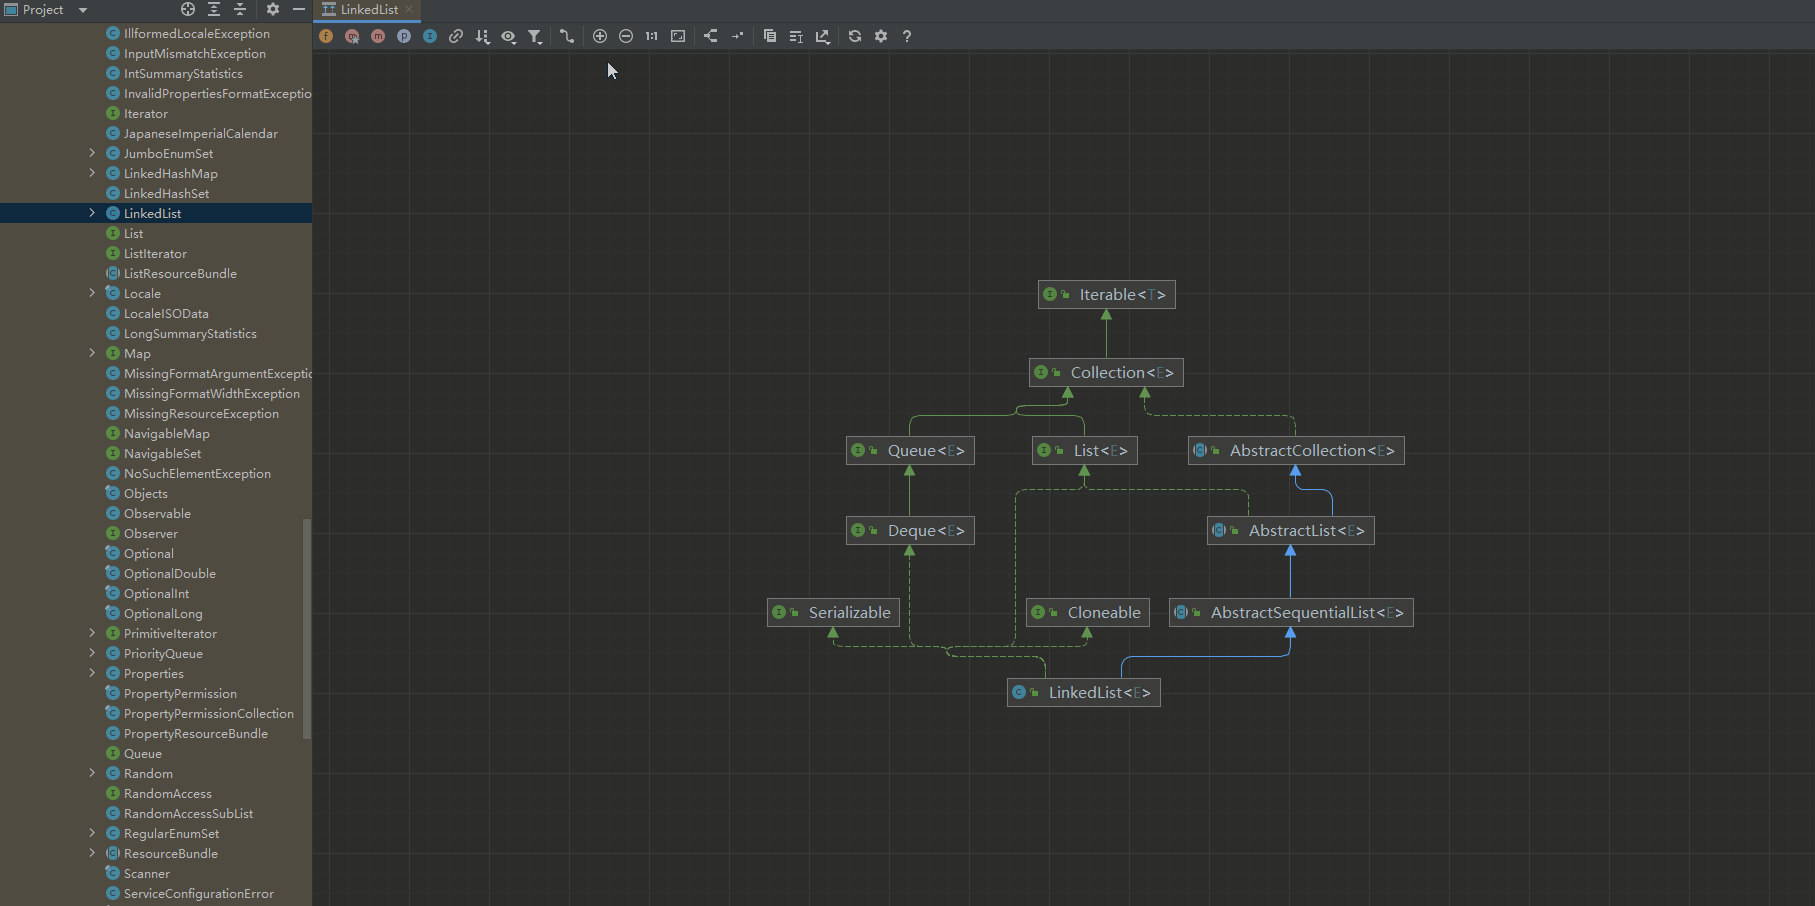Click the Zoom In icon
The height and width of the screenshot is (906, 1815).
tap(600, 36)
